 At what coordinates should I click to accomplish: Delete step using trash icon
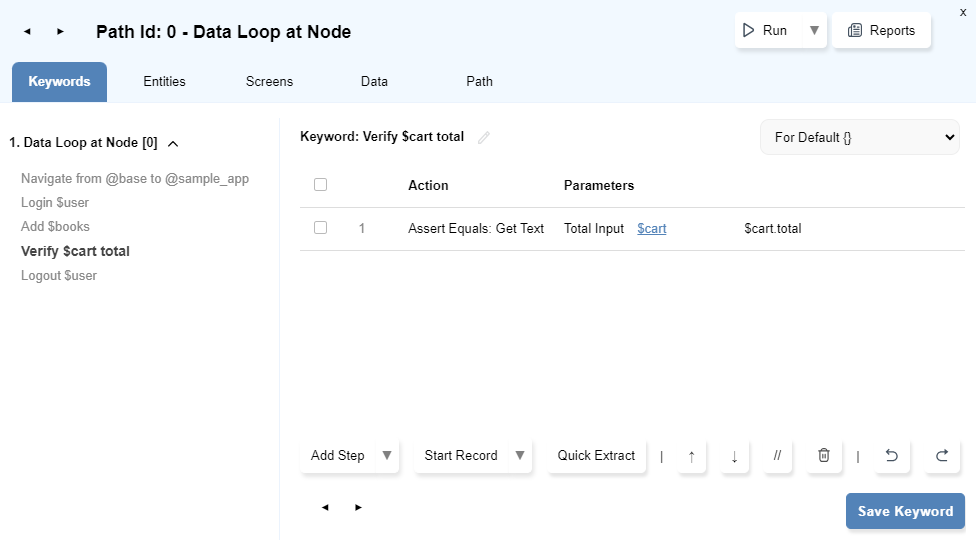pos(823,456)
